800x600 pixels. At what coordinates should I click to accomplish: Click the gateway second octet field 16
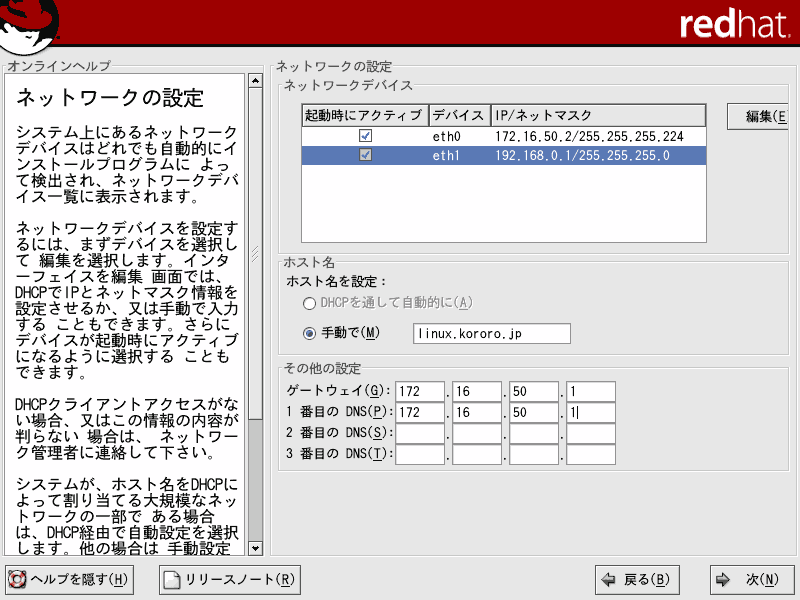(x=477, y=391)
